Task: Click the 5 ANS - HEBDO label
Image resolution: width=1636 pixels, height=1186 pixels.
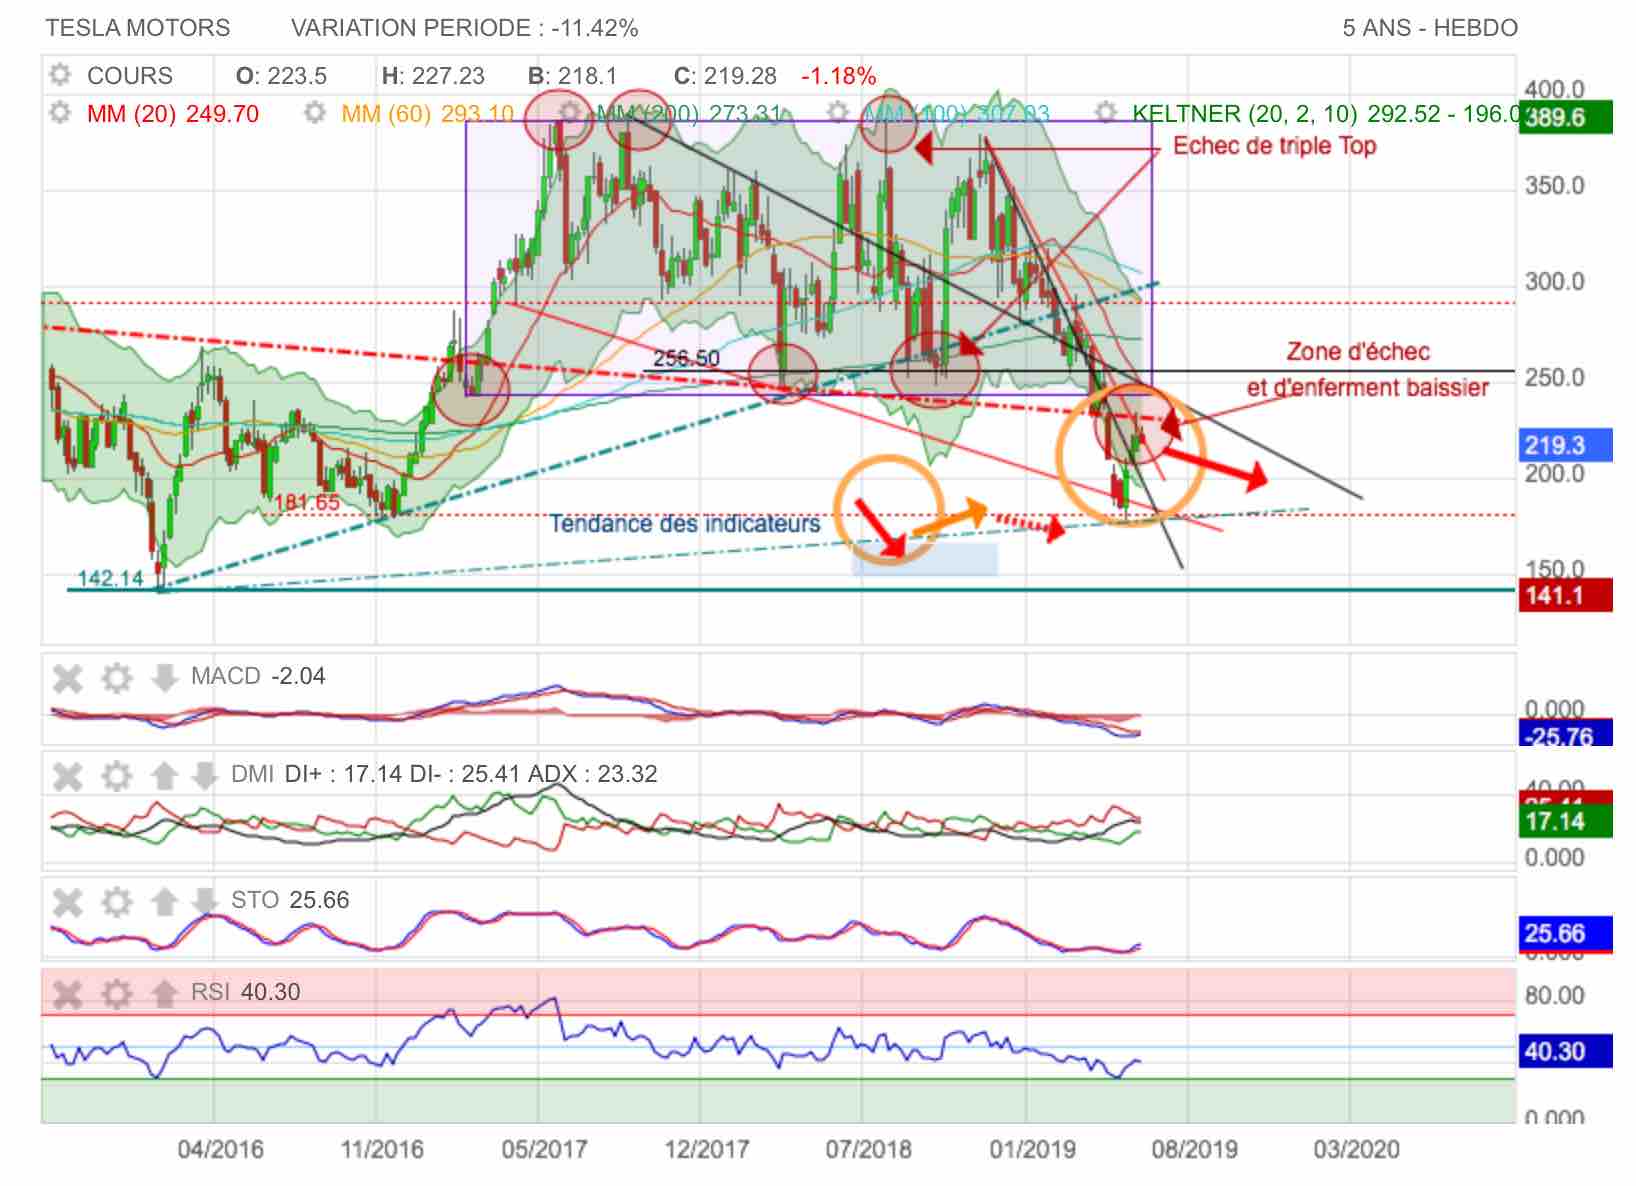Action: [1430, 28]
